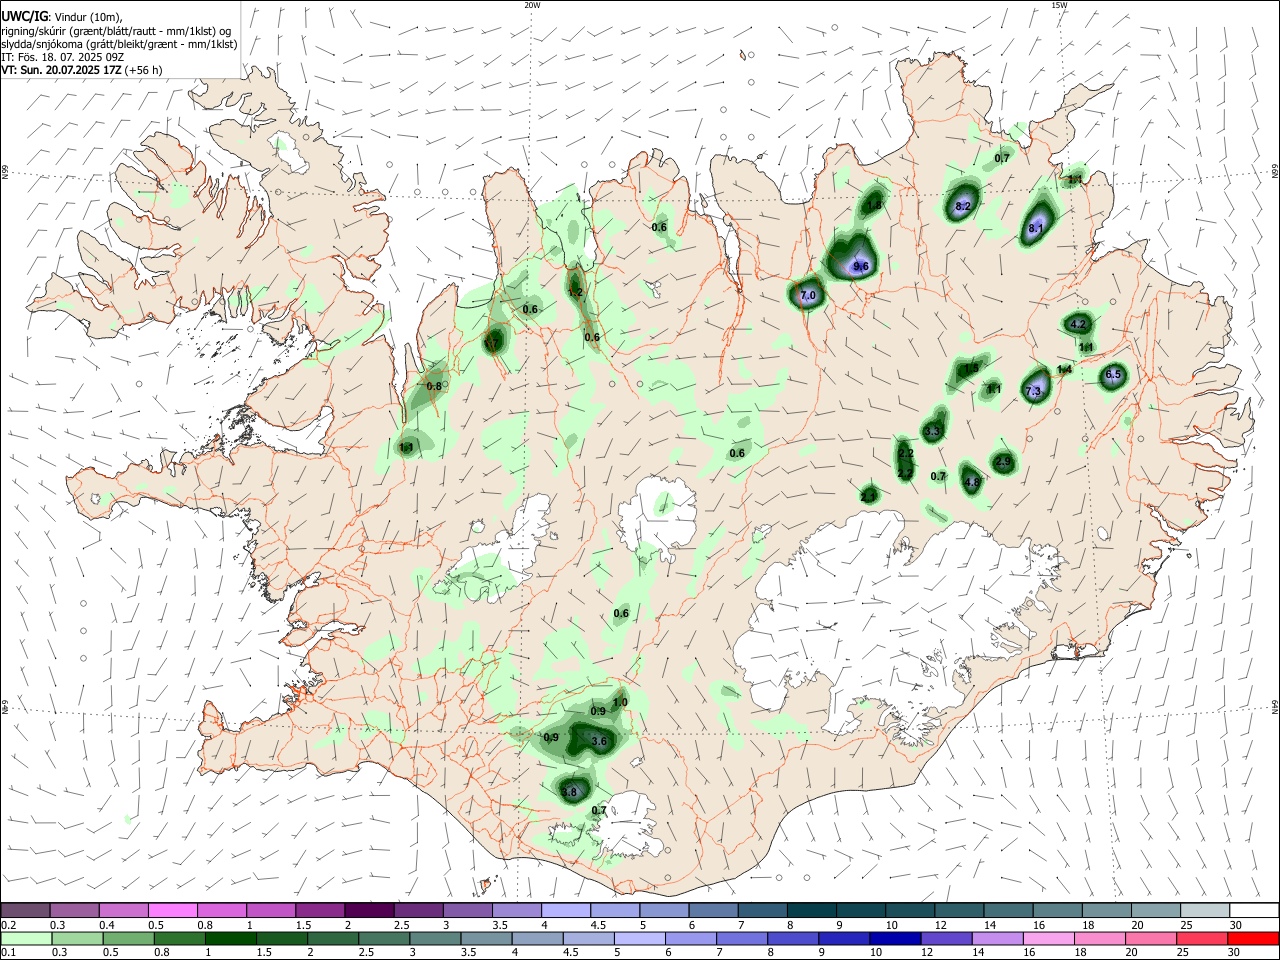Click the 3.6 precipitation label on the map
This screenshot has width=1280, height=960.
click(x=600, y=741)
